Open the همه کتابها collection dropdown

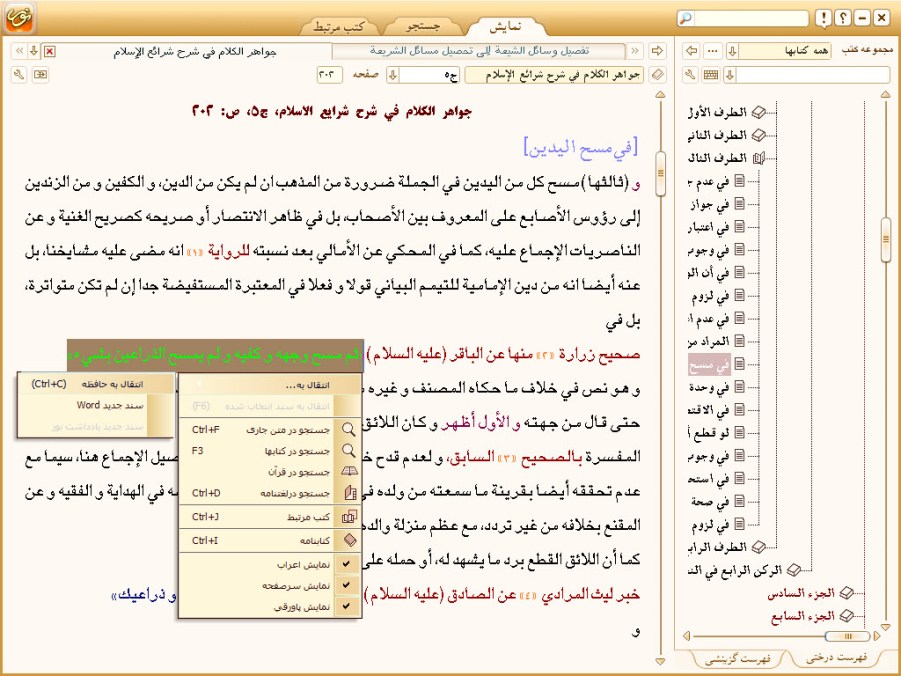(732, 51)
